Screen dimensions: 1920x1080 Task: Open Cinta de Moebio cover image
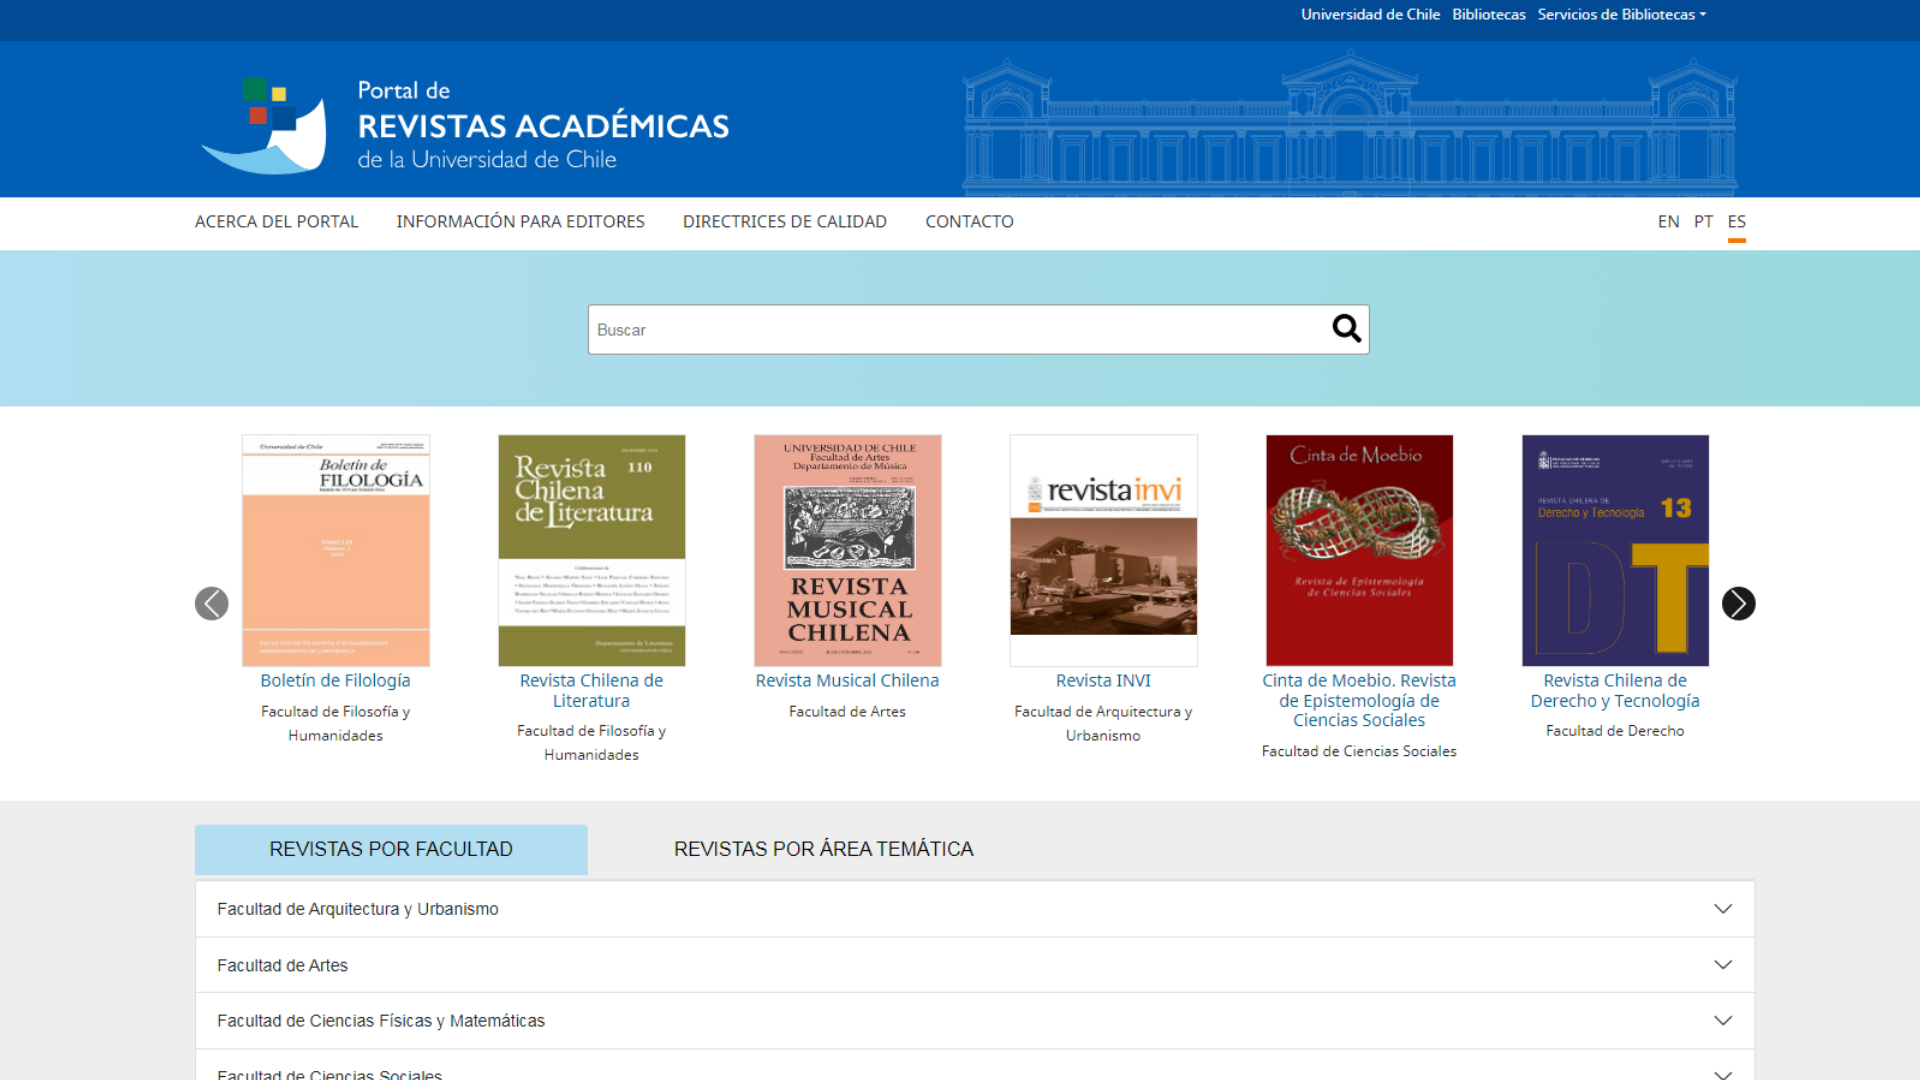(x=1360, y=550)
